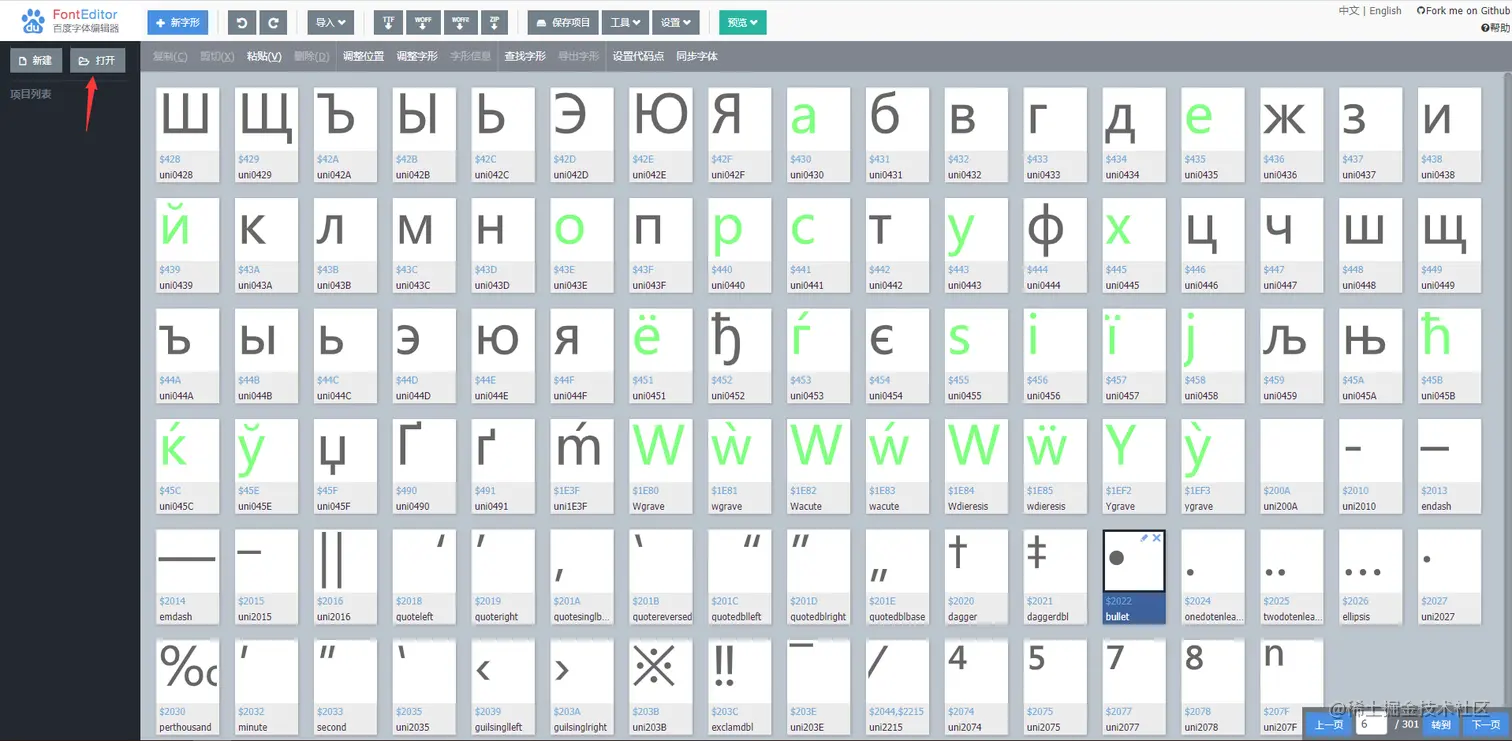Click 保存项目 save project button
The image size is (1512, 741).
[563, 22]
